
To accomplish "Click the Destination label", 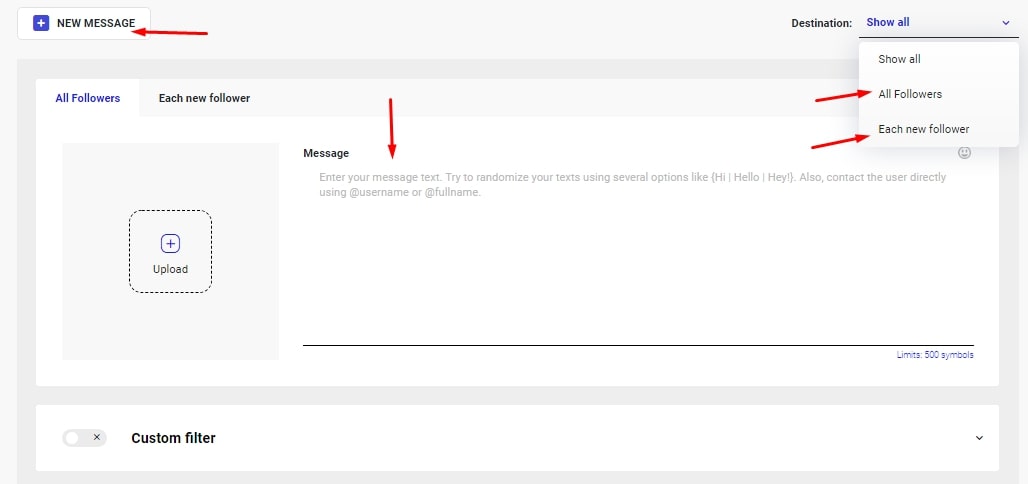I will (x=821, y=23).
